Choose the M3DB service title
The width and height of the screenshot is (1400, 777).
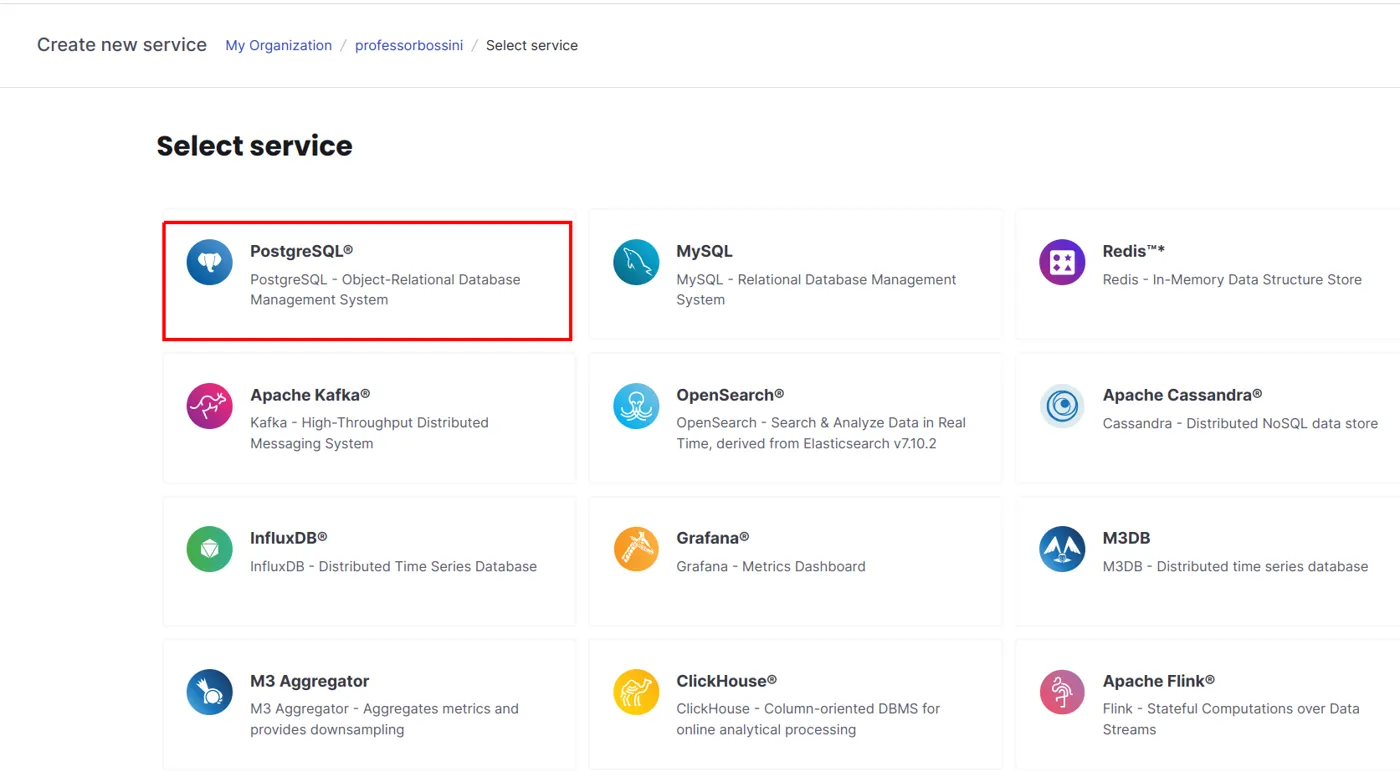click(1126, 538)
